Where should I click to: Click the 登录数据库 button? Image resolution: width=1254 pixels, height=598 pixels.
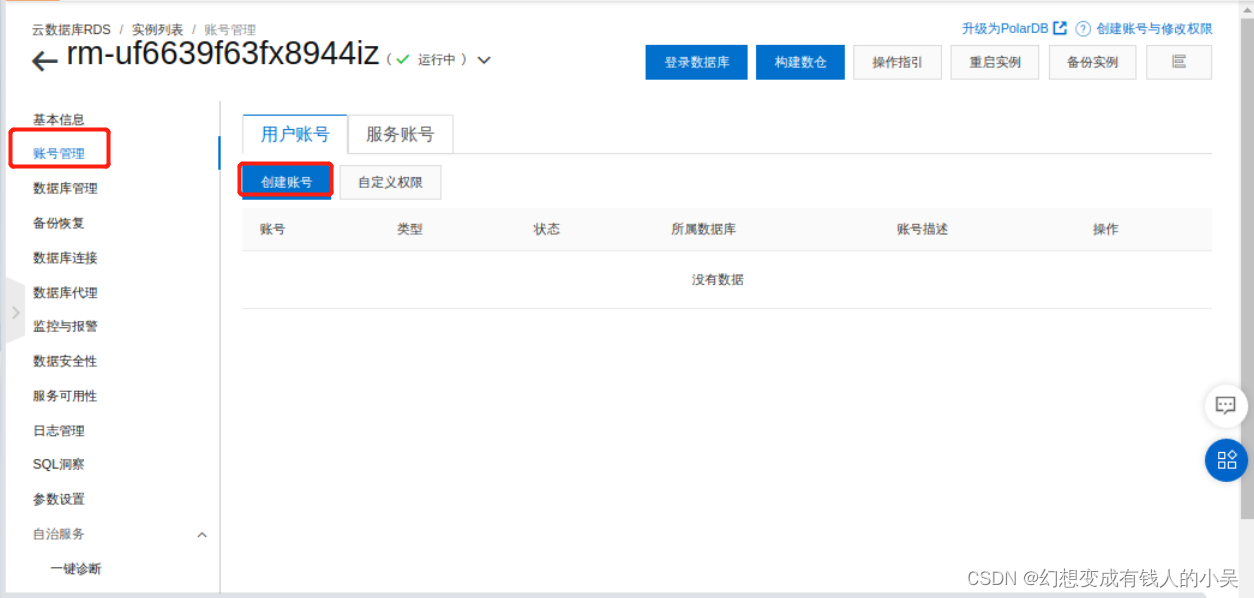[697, 62]
